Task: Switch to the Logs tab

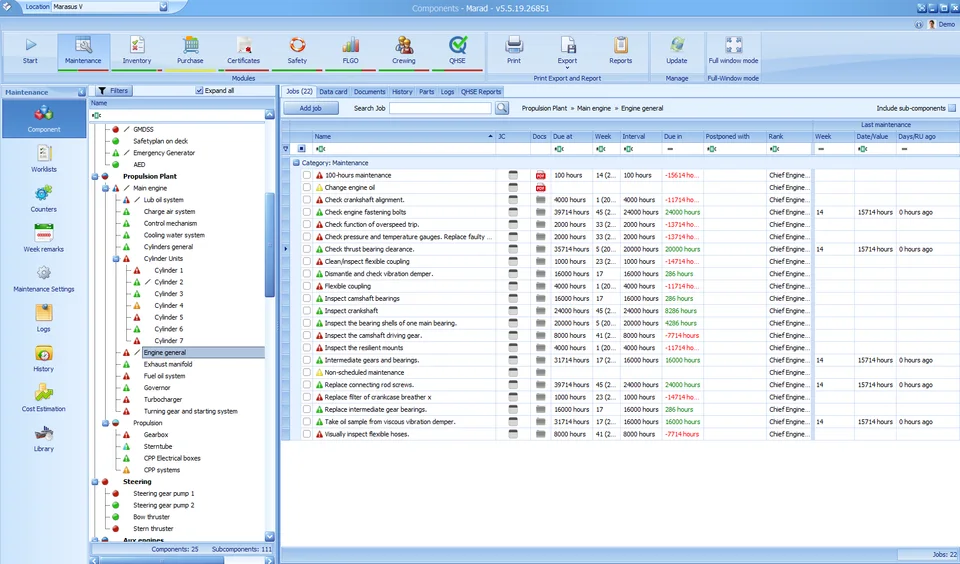Action: pyautogui.click(x=448, y=92)
